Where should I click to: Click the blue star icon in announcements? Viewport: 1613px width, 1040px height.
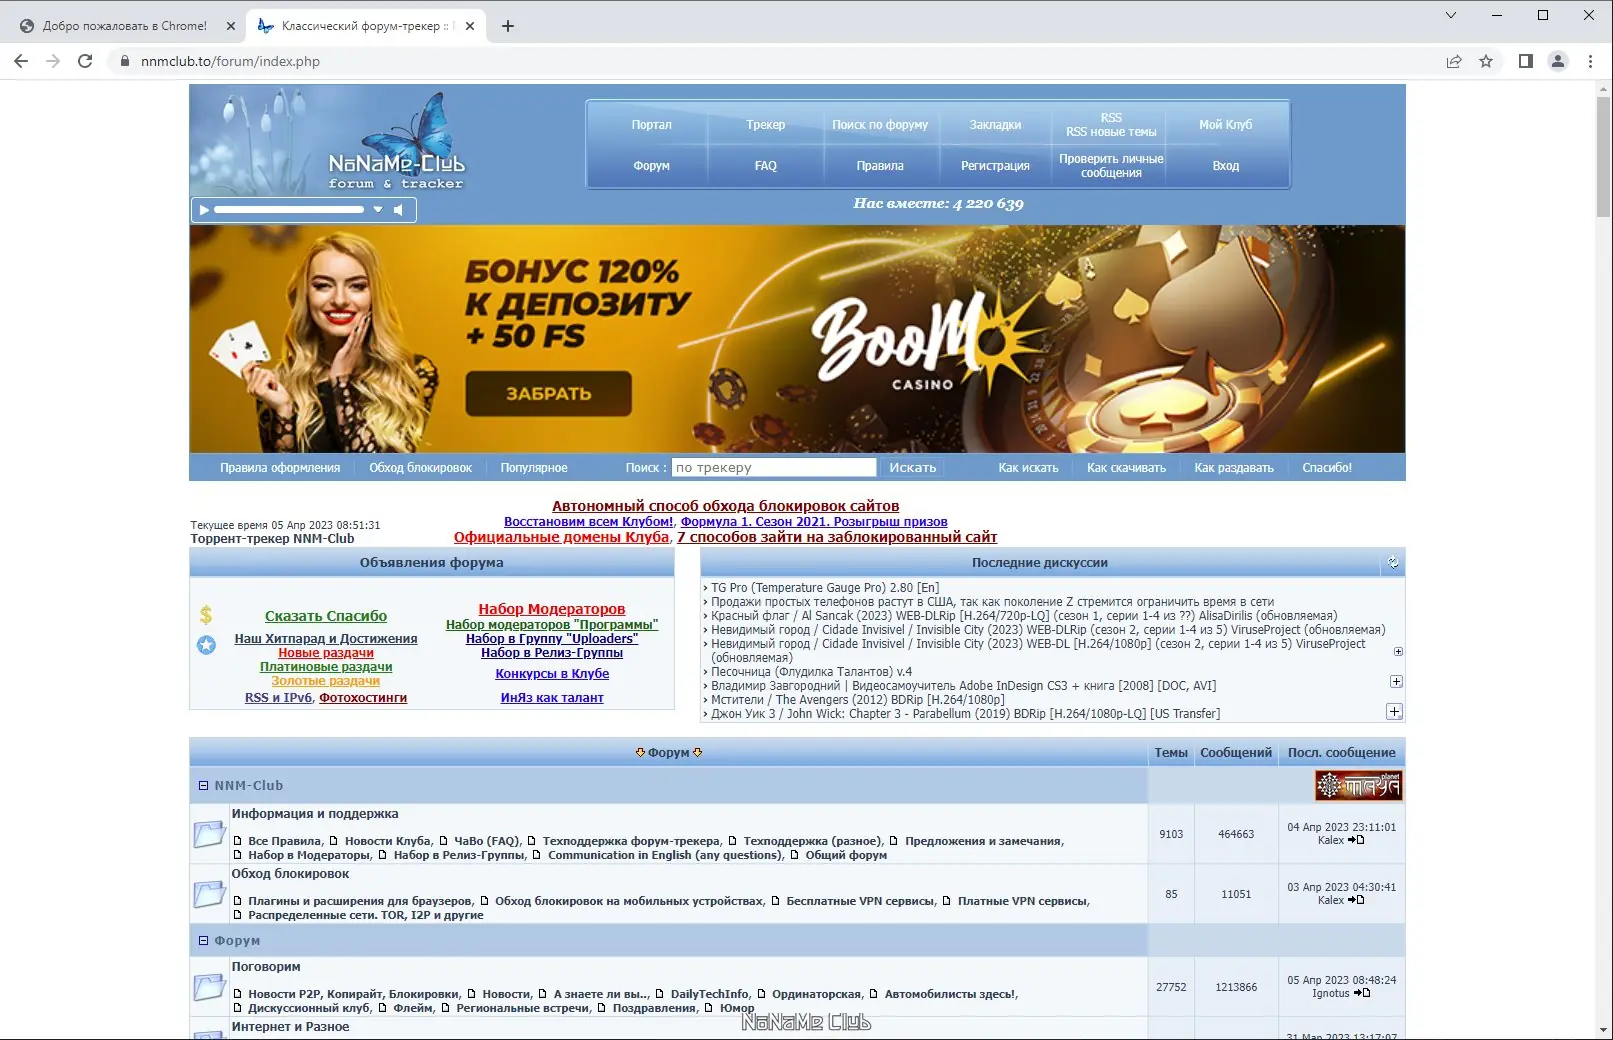(x=206, y=645)
